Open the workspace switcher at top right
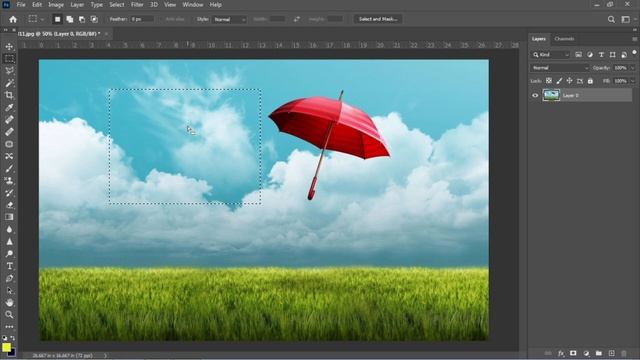Image resolution: width=640 pixels, height=360 pixels. point(625,19)
